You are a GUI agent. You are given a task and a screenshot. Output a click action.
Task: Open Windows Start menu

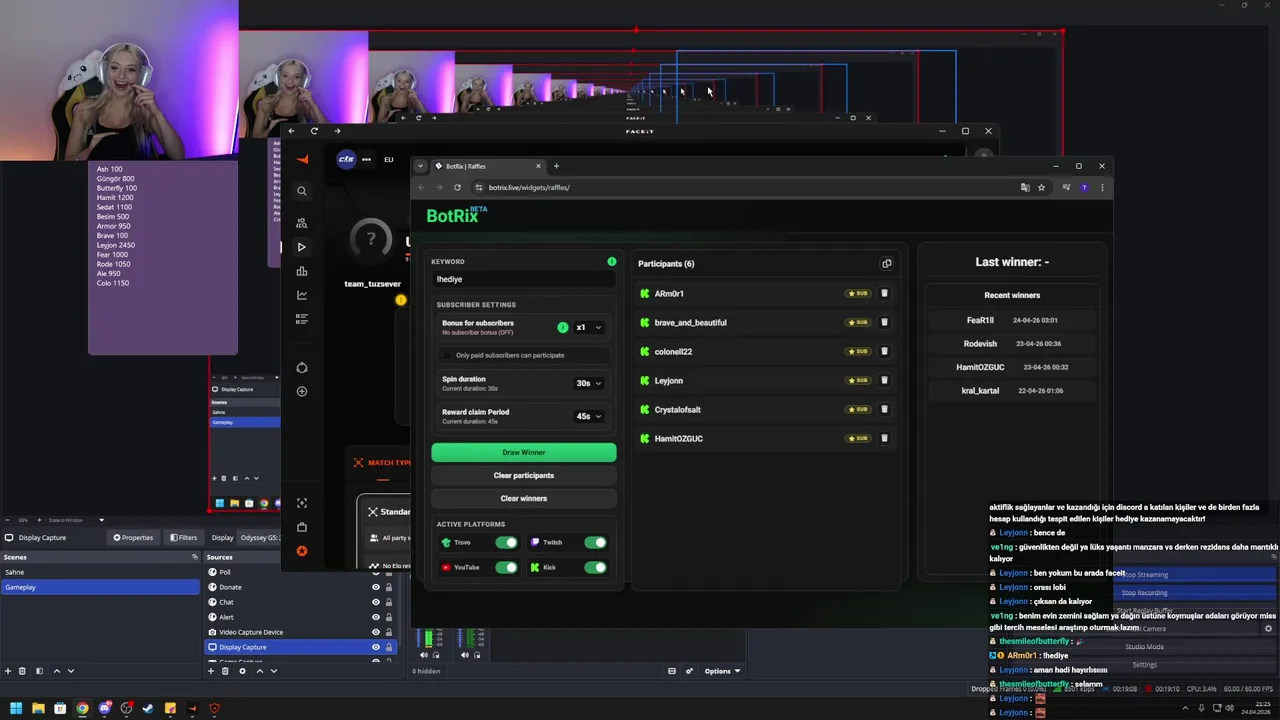coord(16,708)
